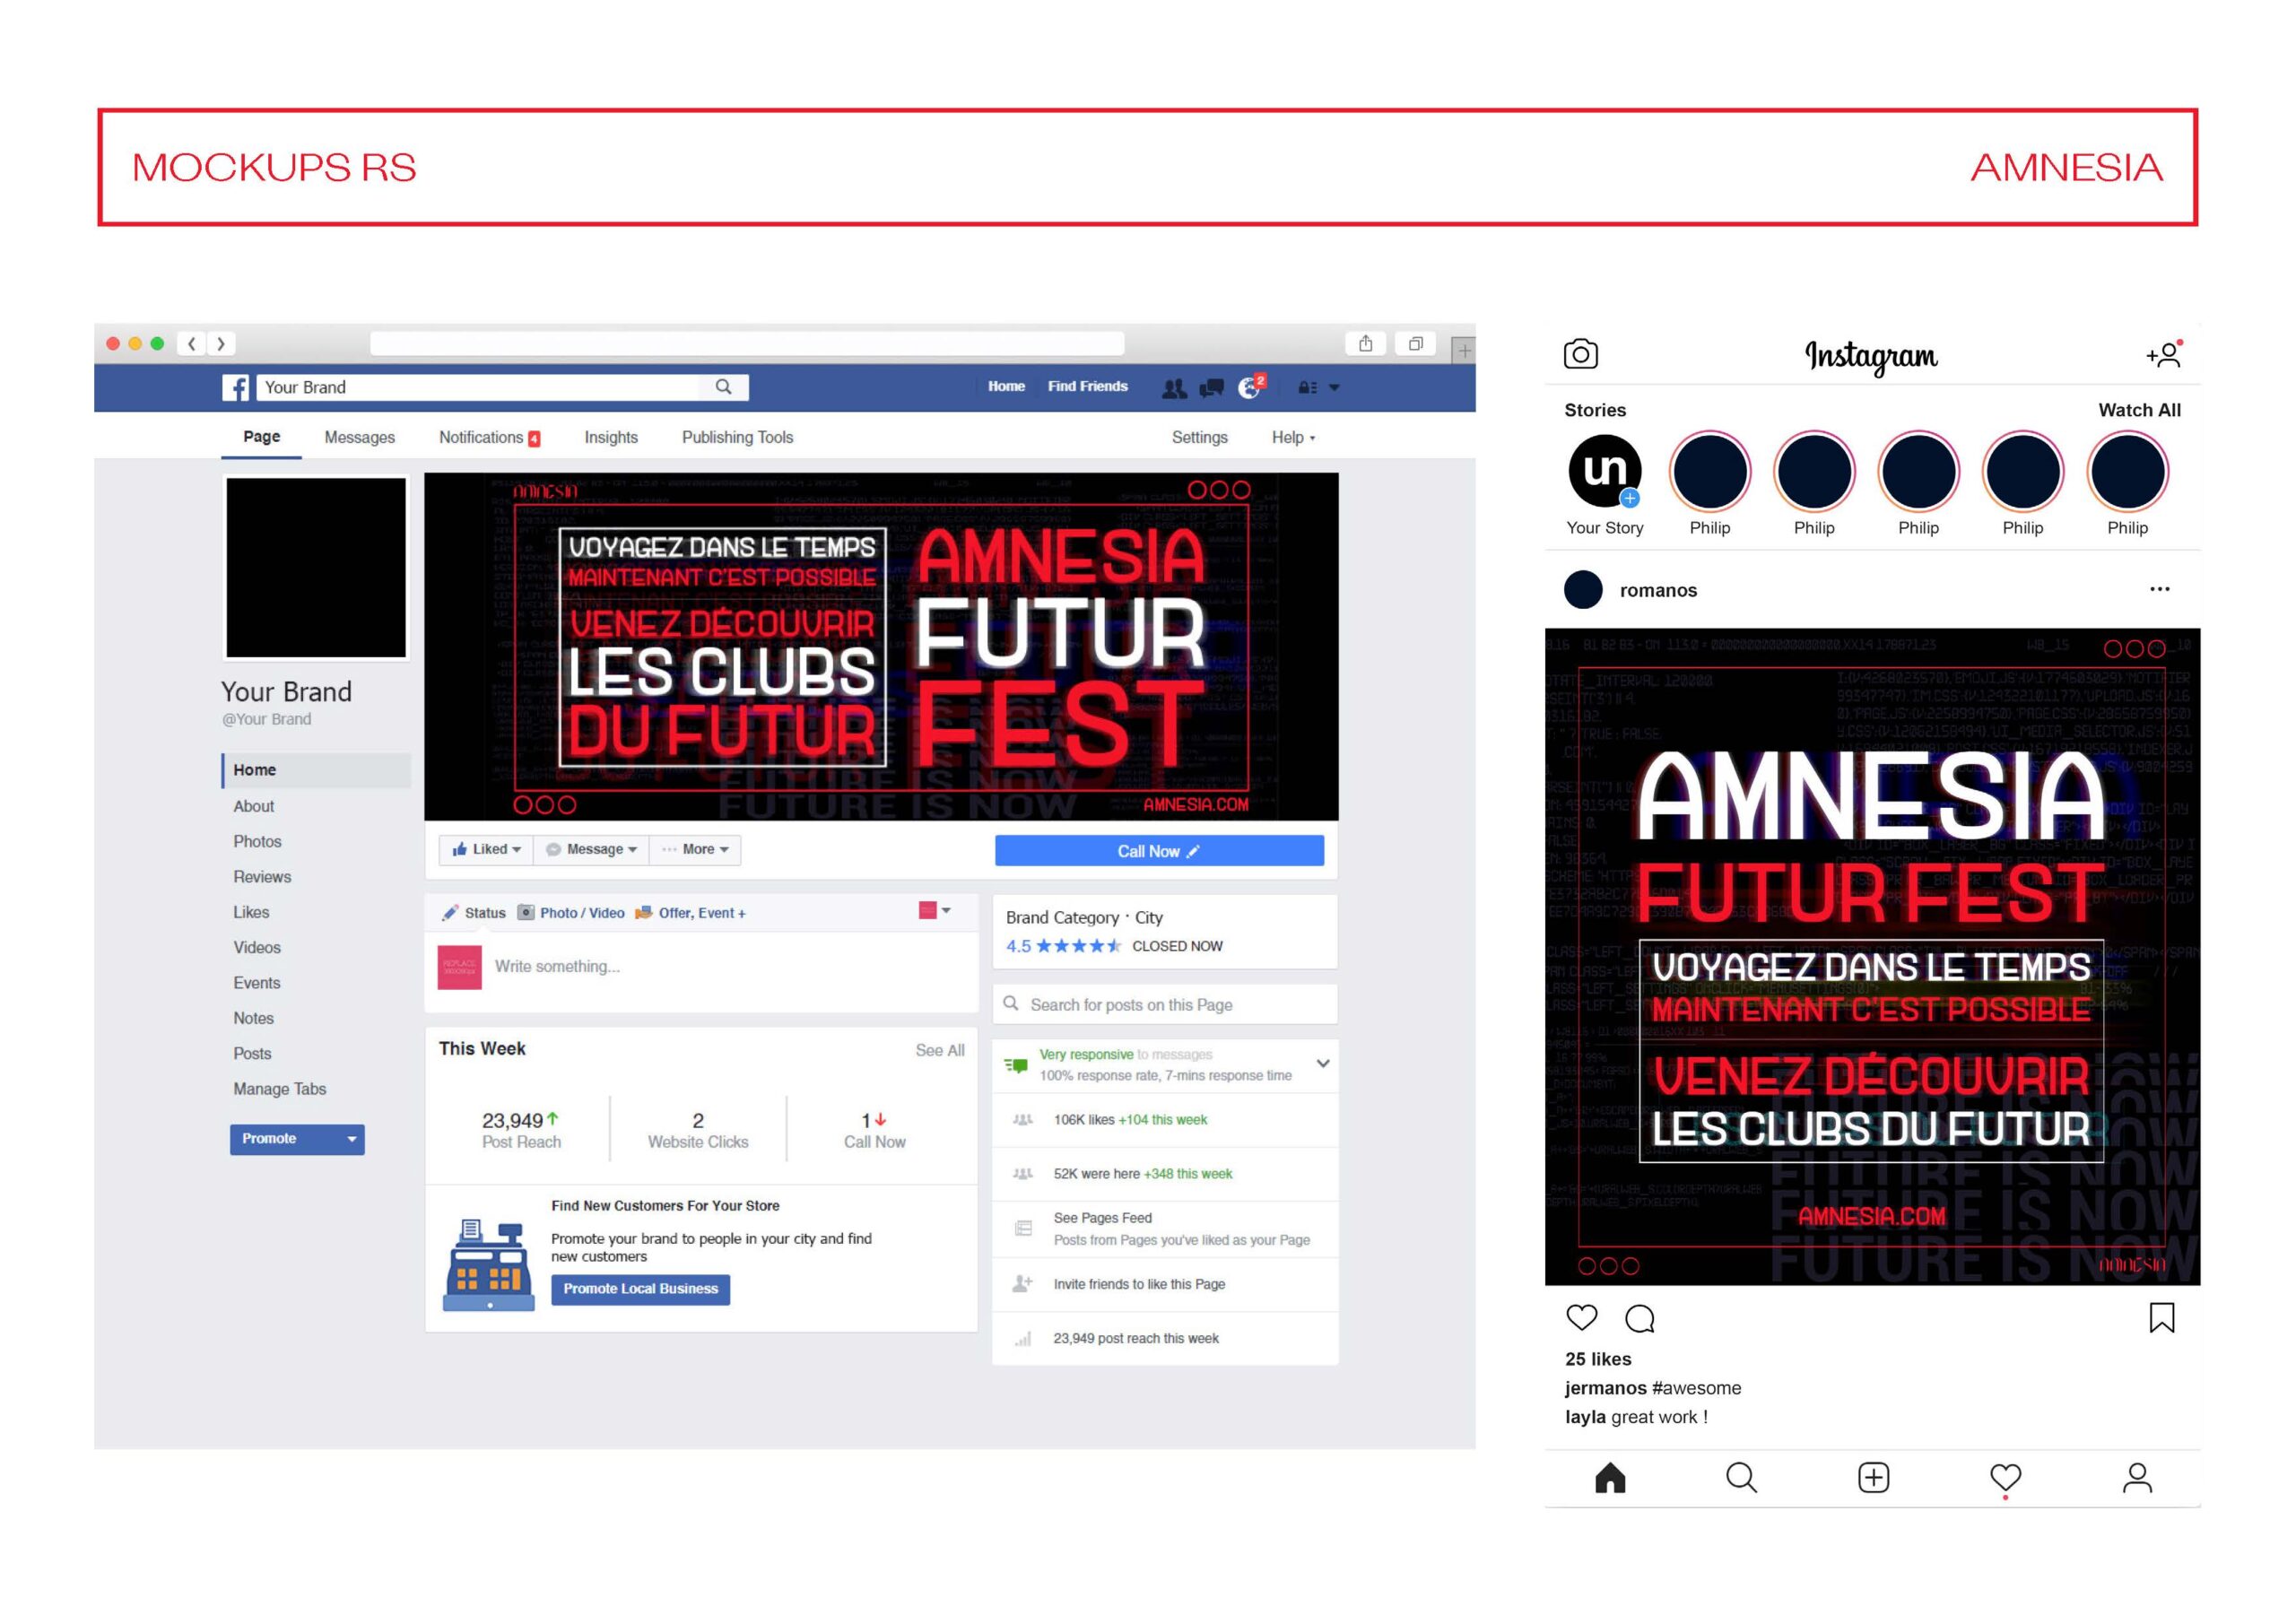2296x1624 pixels.
Task: Switch to Messages tab
Action: (x=359, y=437)
